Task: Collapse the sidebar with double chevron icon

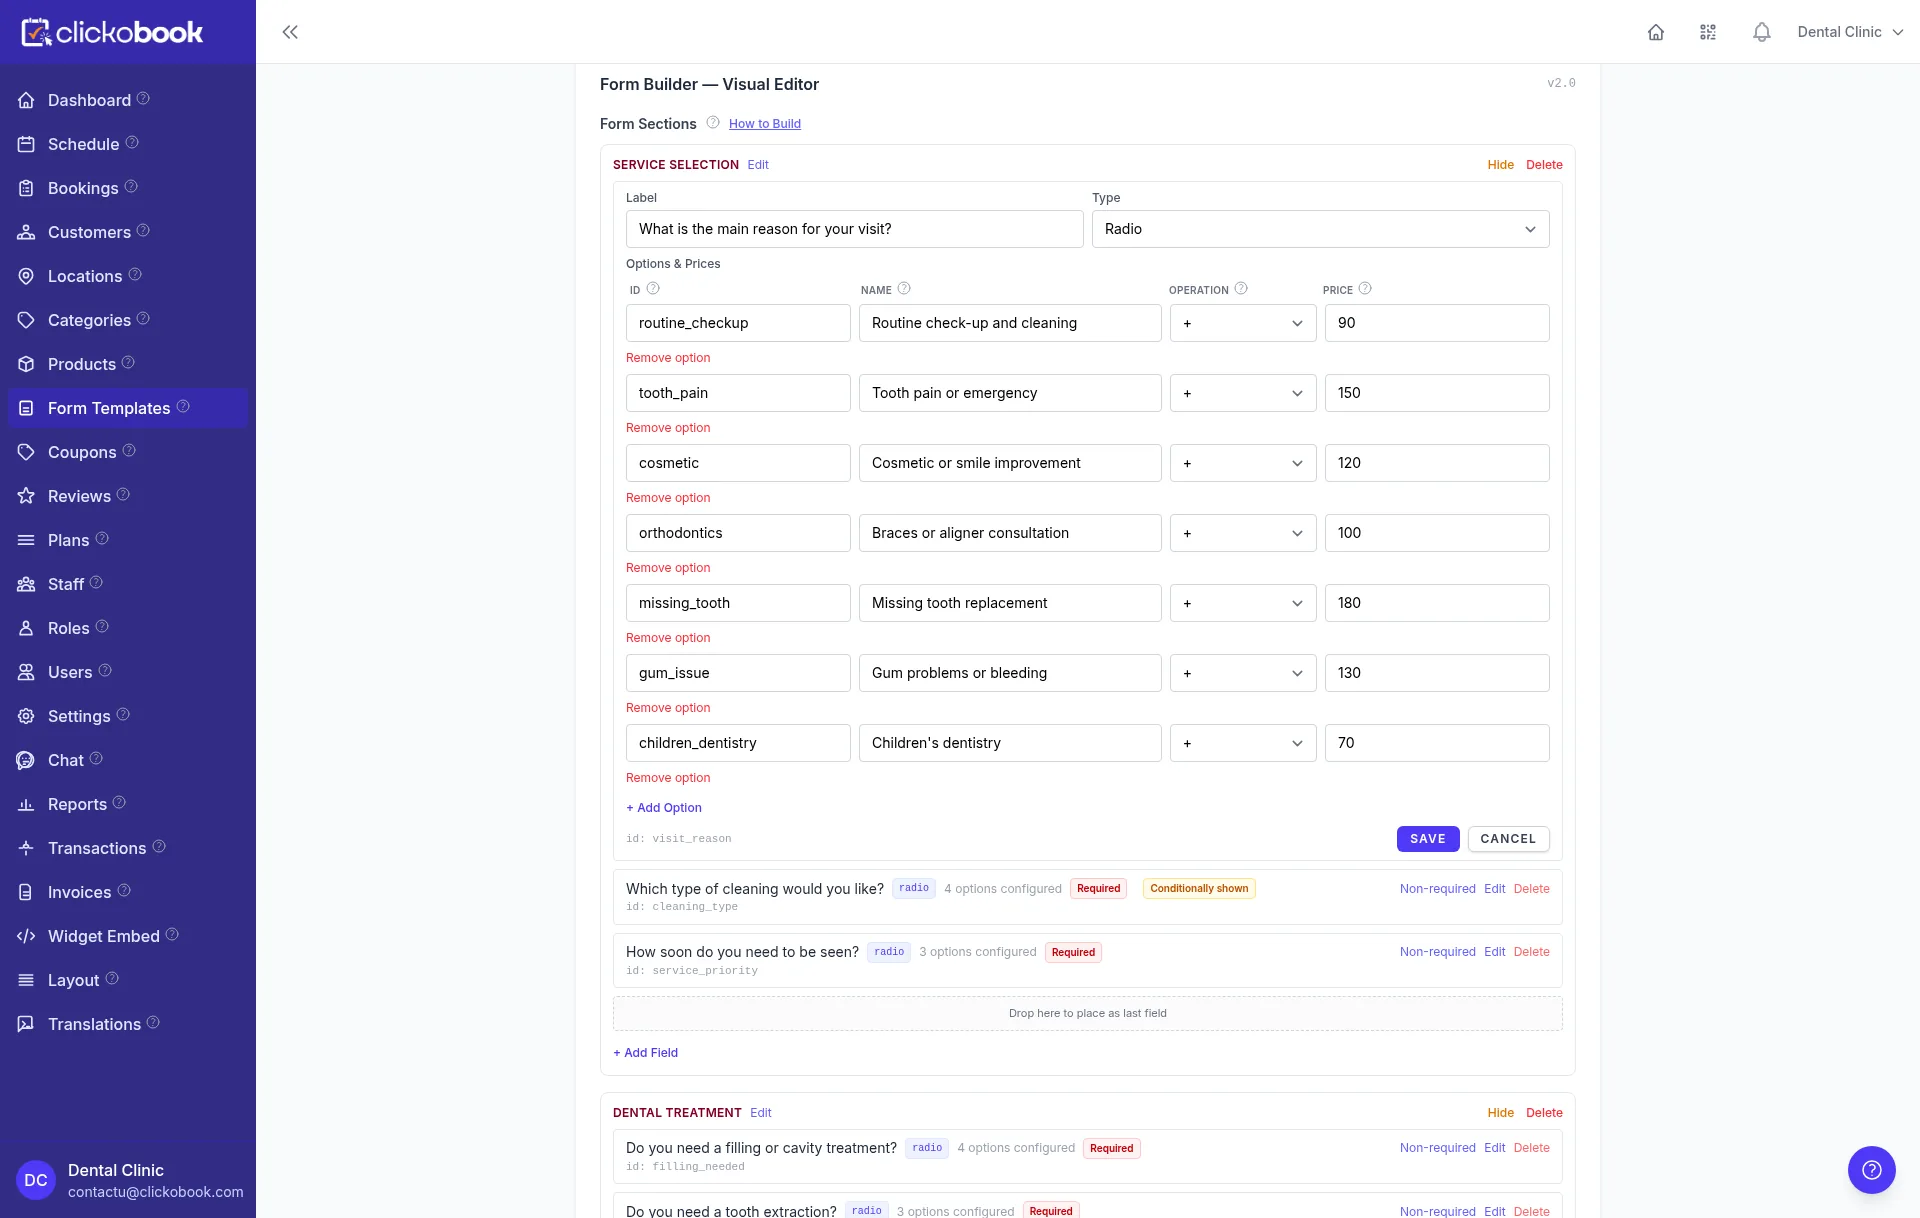Action: click(x=290, y=32)
